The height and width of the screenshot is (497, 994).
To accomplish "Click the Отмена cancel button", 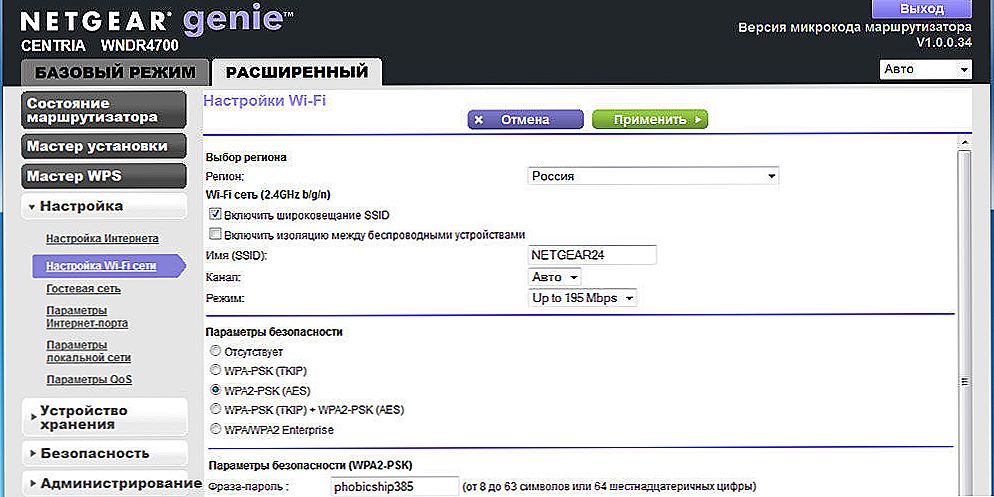I will point(525,120).
